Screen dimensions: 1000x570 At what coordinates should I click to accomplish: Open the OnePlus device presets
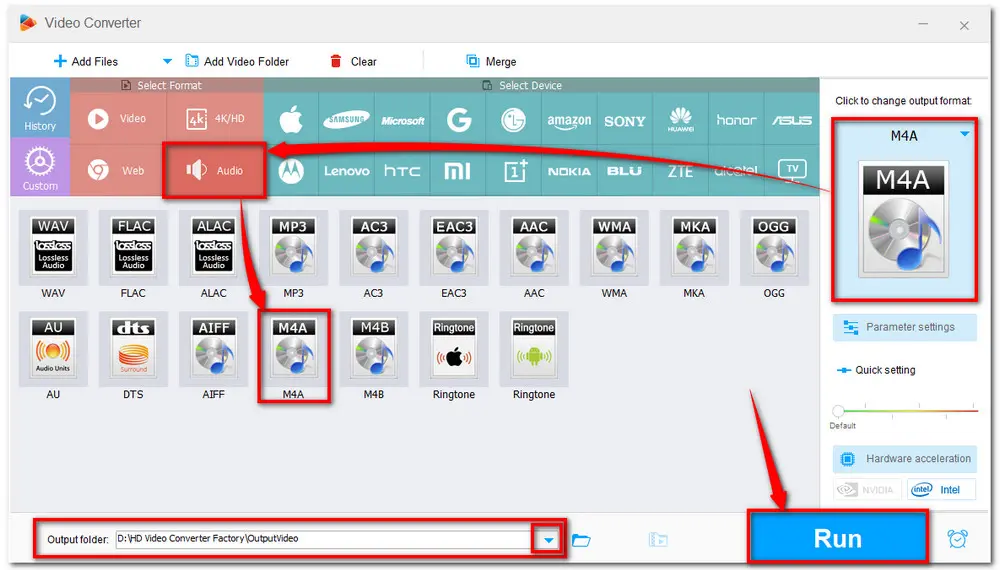513,171
